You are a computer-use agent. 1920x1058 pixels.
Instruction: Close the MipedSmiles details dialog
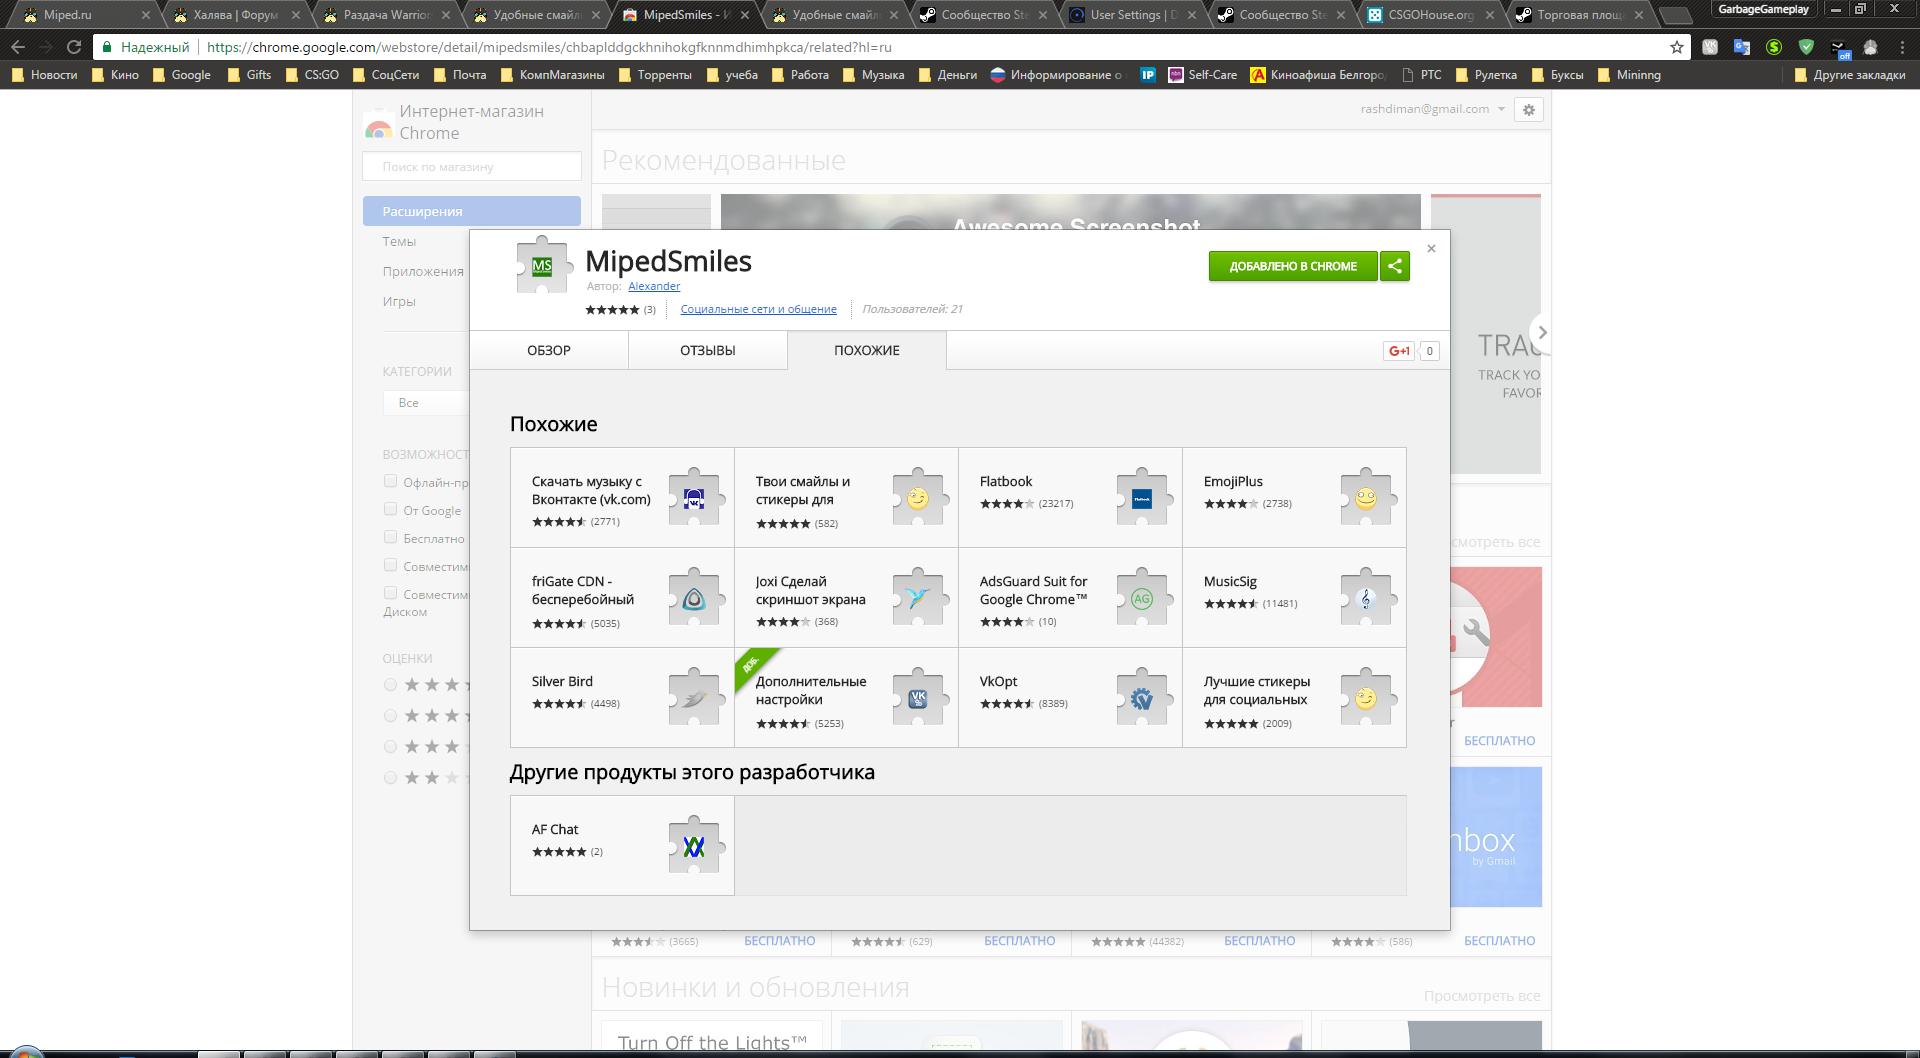click(x=1431, y=249)
